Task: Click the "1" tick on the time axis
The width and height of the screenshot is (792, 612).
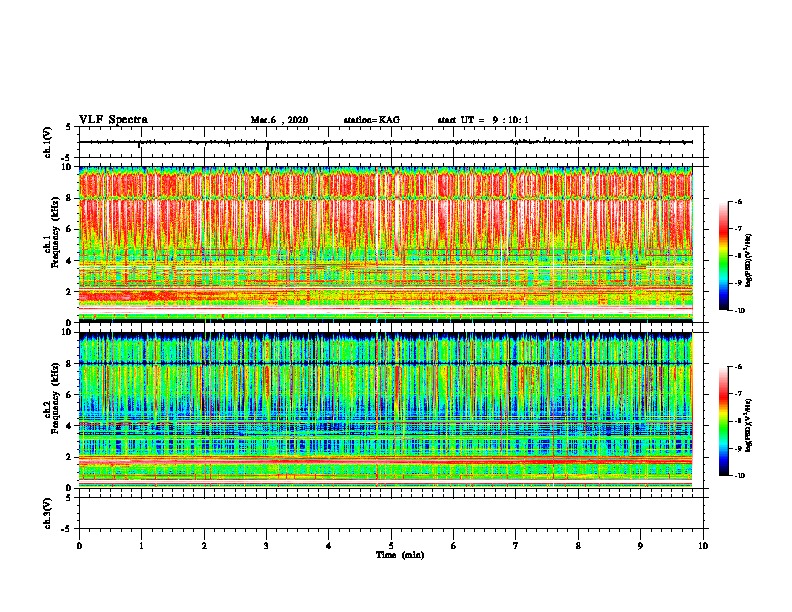Action: 141,546
